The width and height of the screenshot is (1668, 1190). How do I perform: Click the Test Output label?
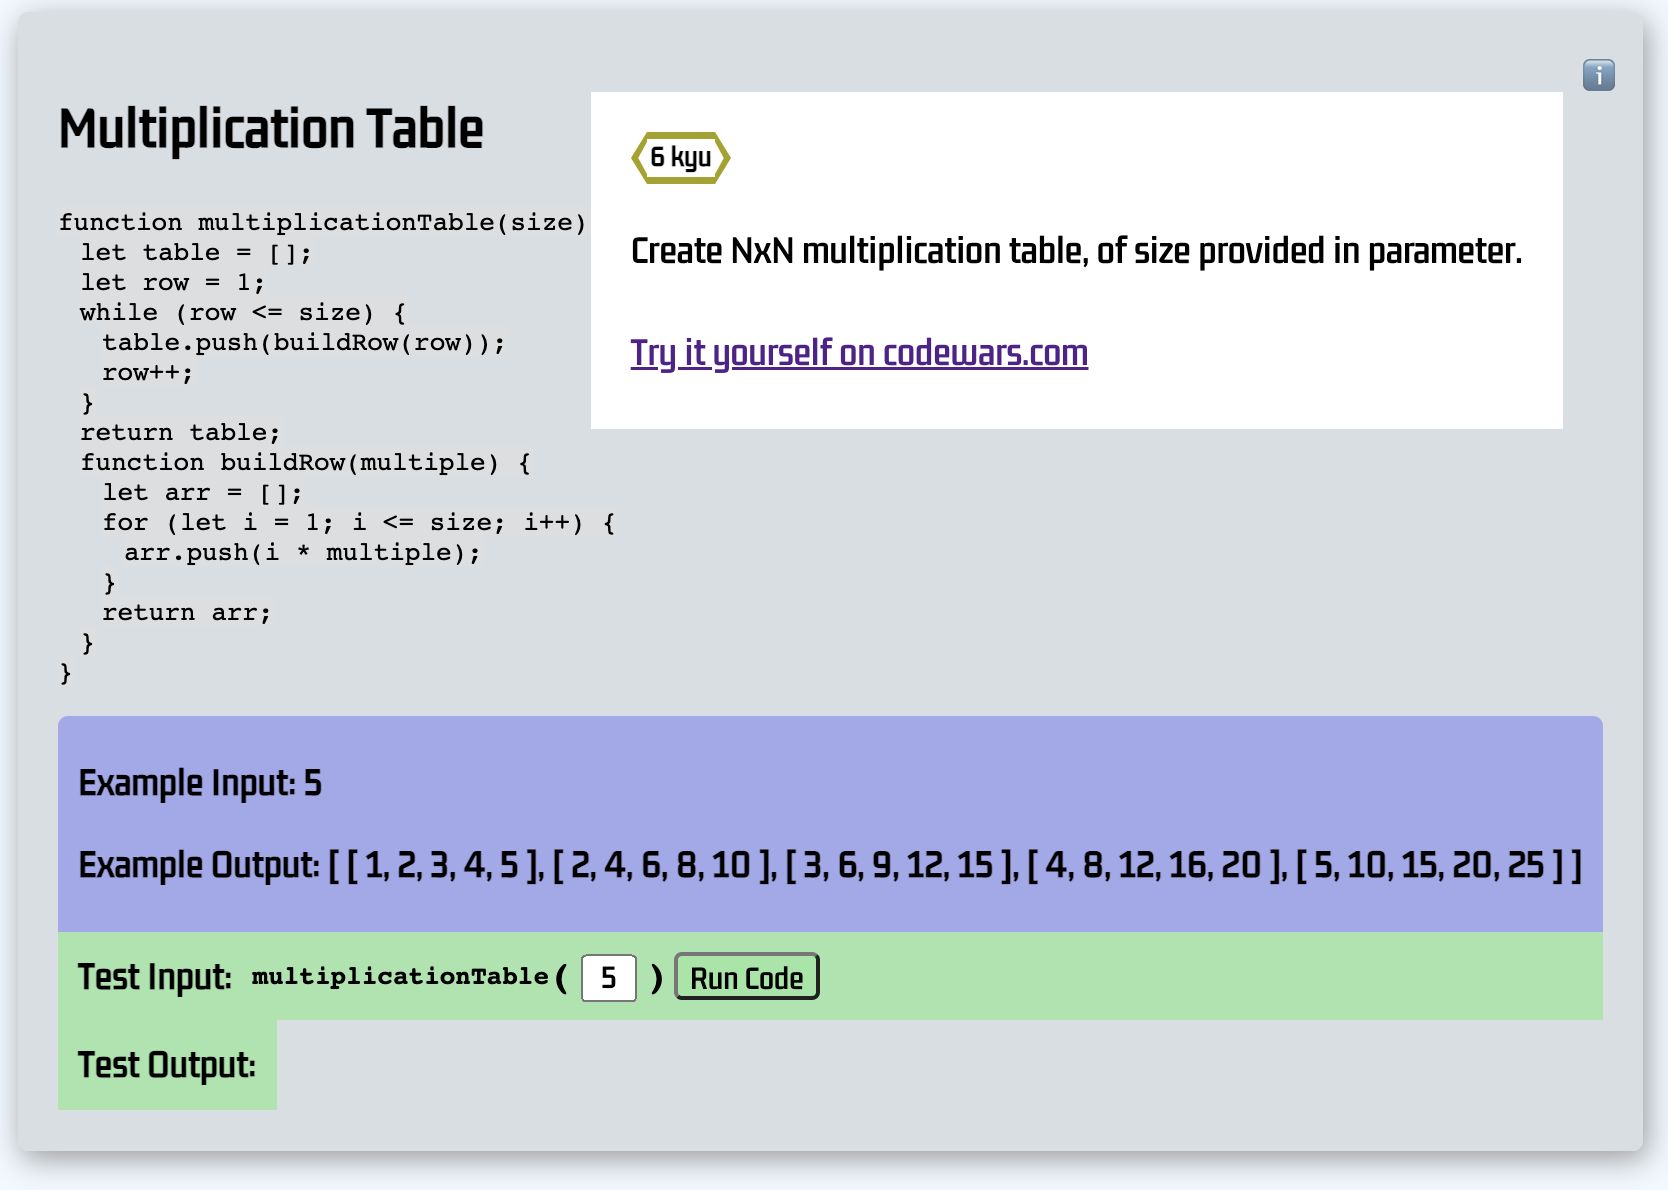(x=167, y=1065)
